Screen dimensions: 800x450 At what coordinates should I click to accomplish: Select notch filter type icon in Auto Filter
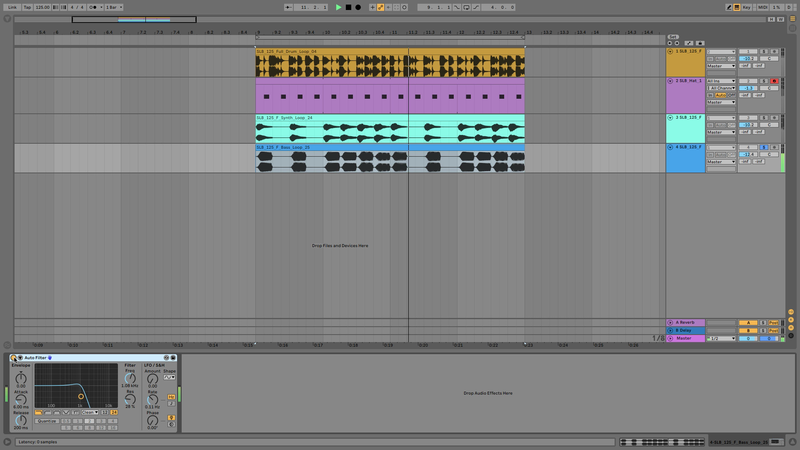tap(66, 412)
